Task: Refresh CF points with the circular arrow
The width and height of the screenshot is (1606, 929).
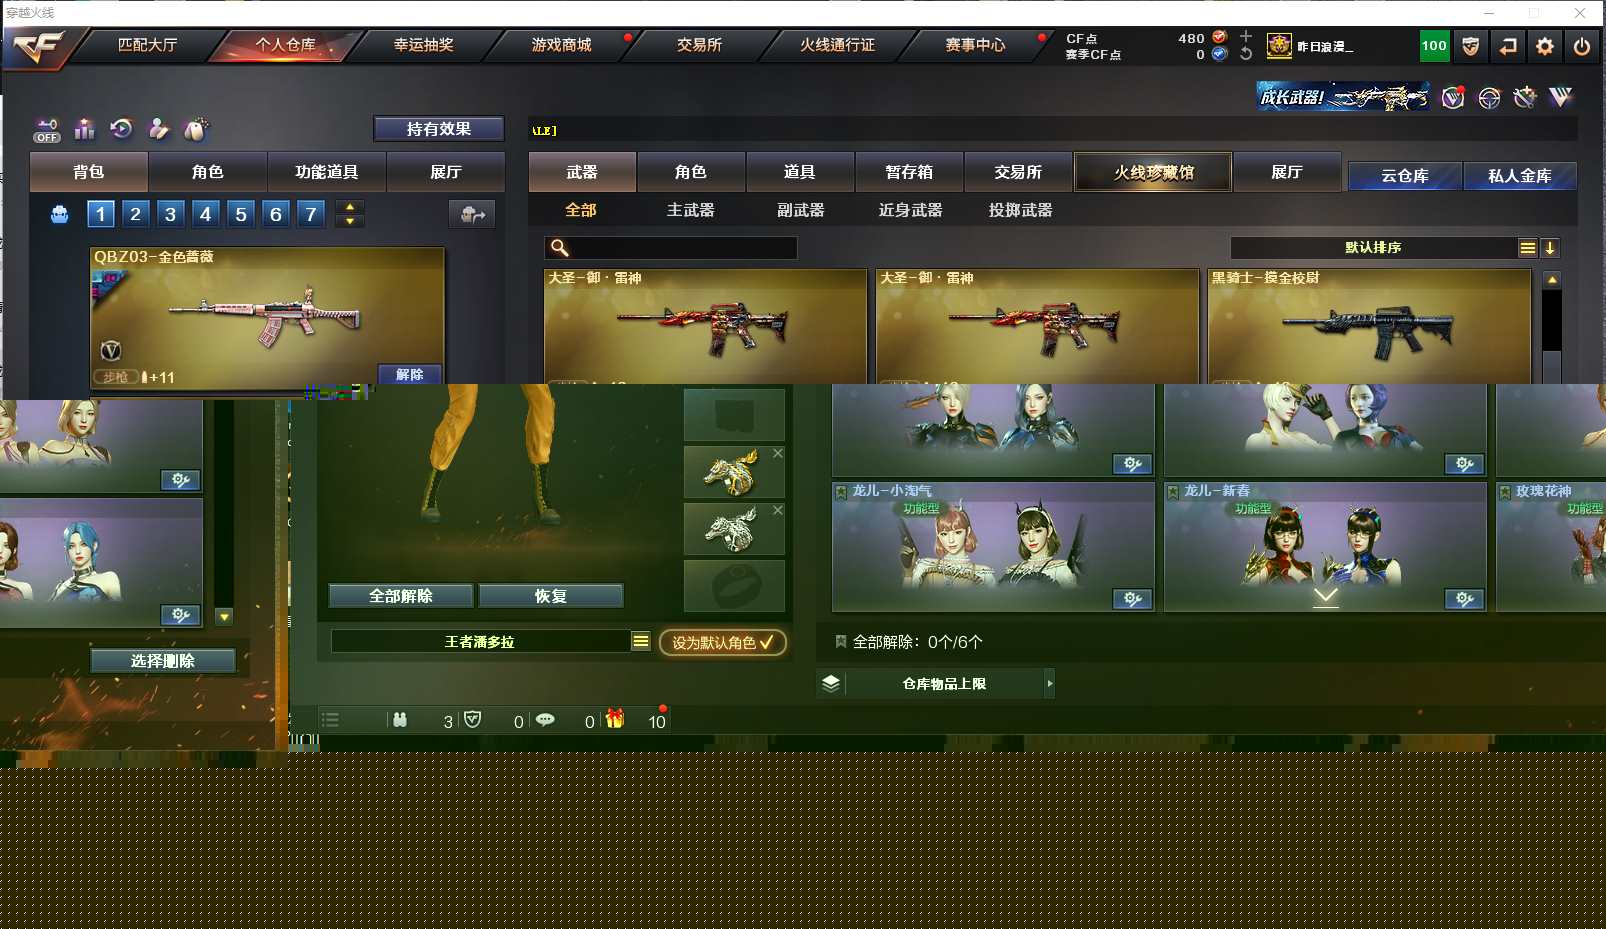Action: [1246, 54]
